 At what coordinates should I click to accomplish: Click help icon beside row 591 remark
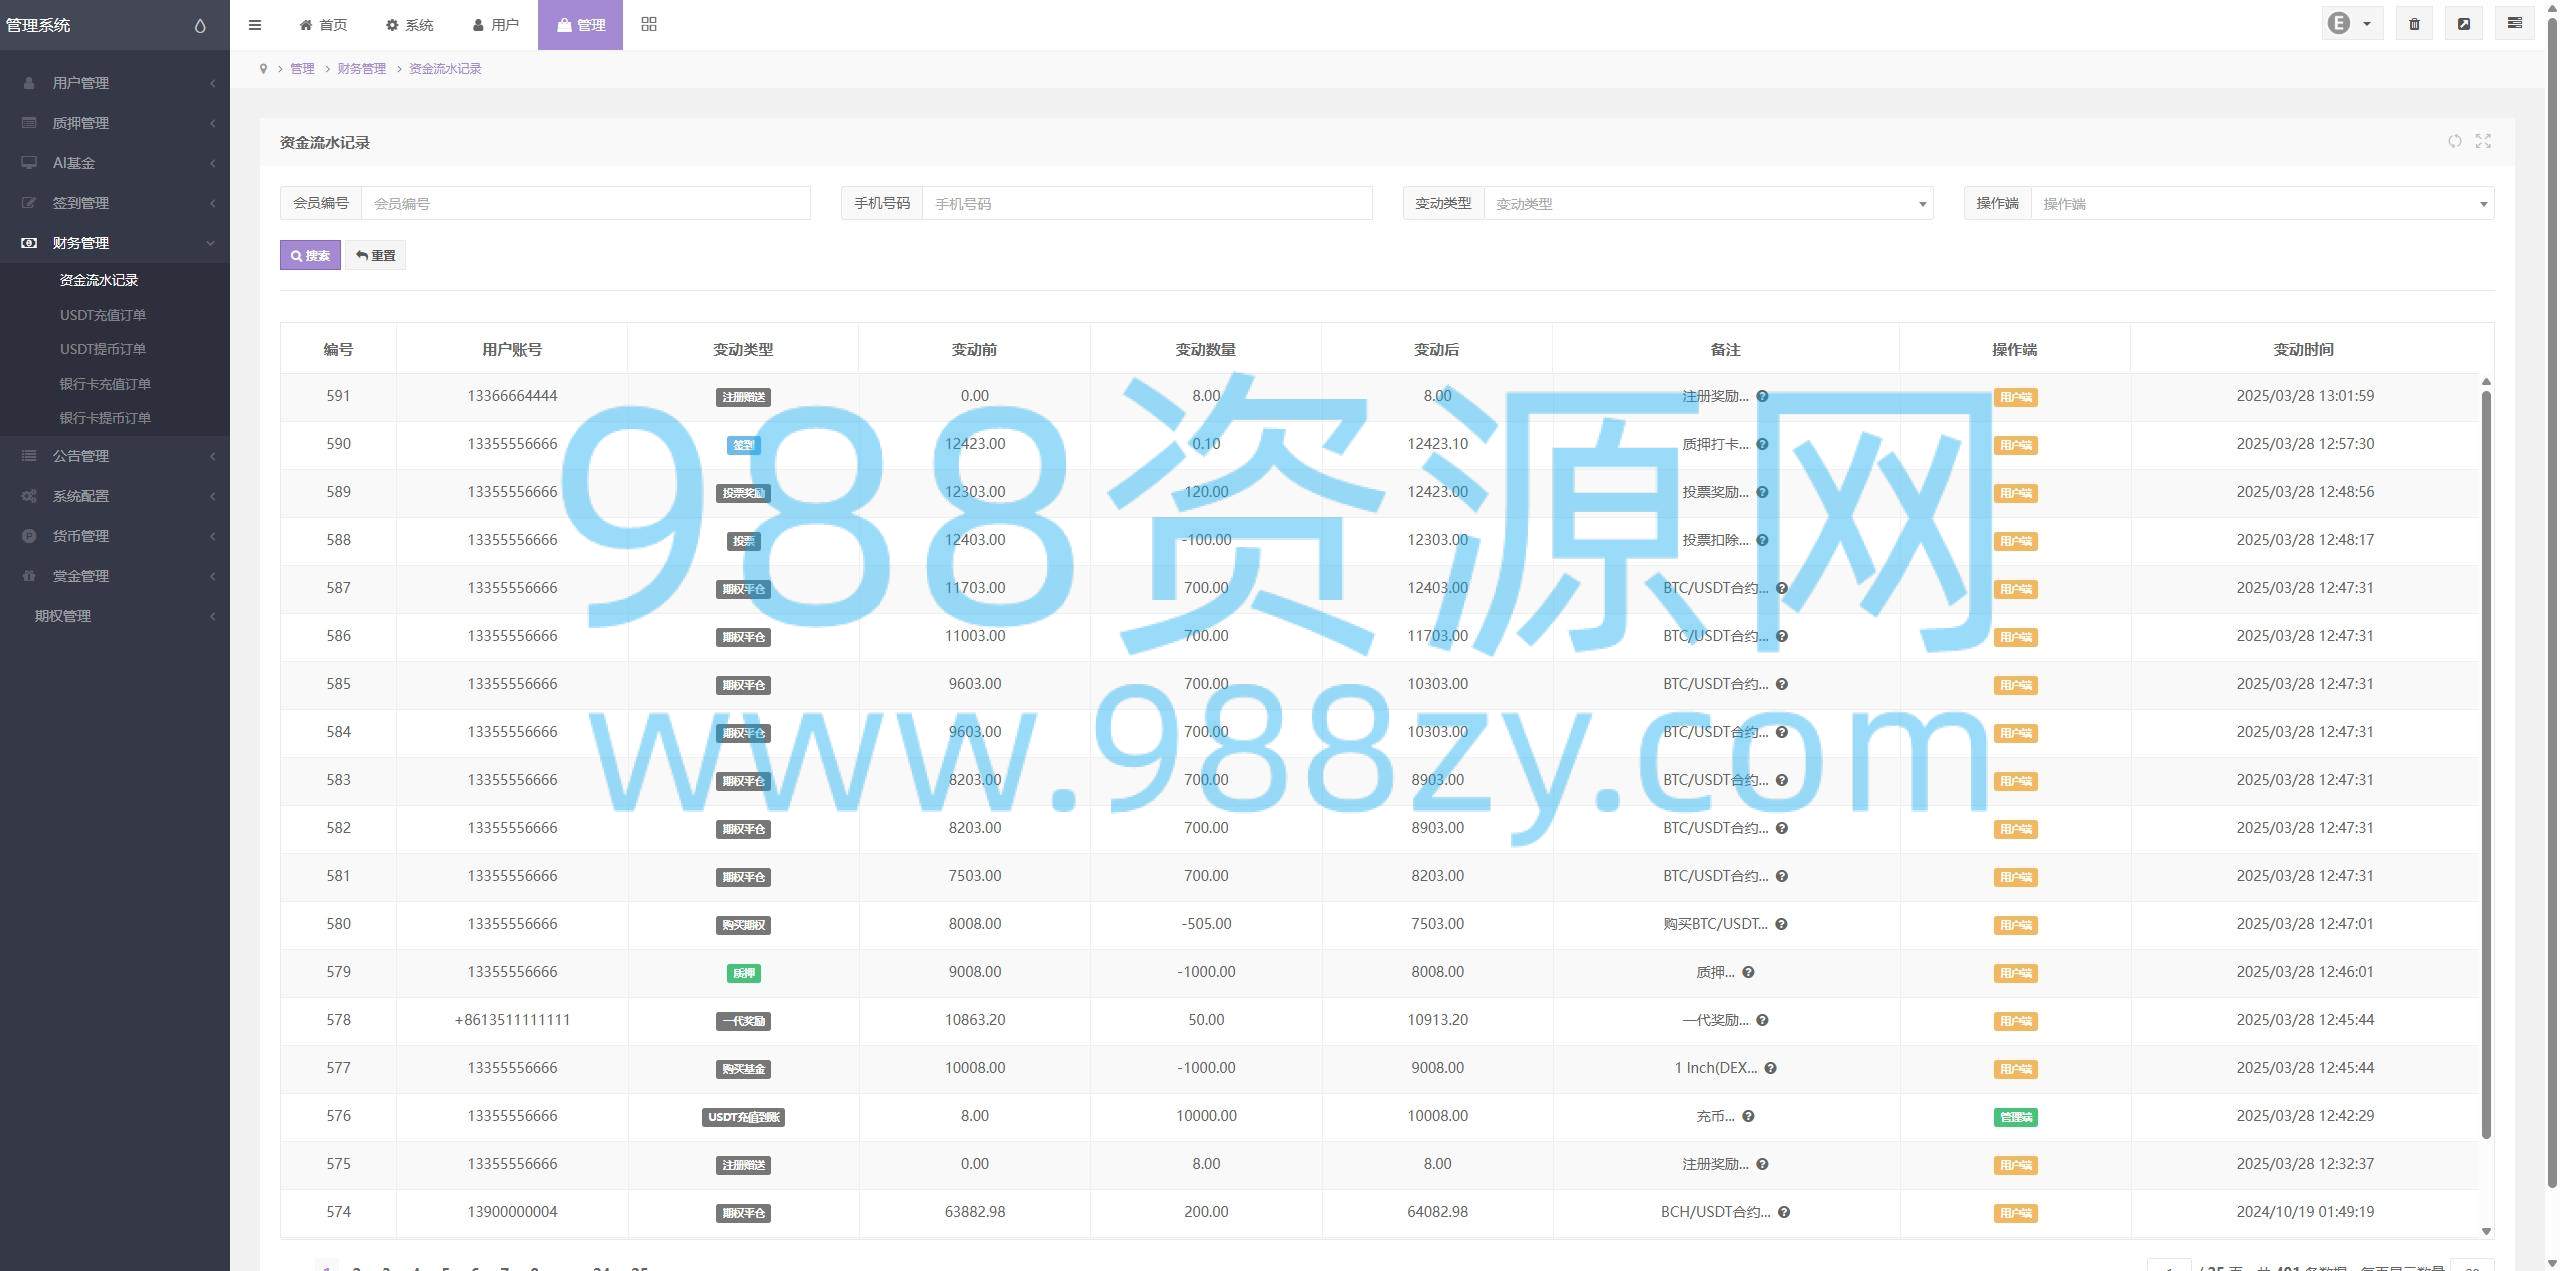click(1762, 396)
